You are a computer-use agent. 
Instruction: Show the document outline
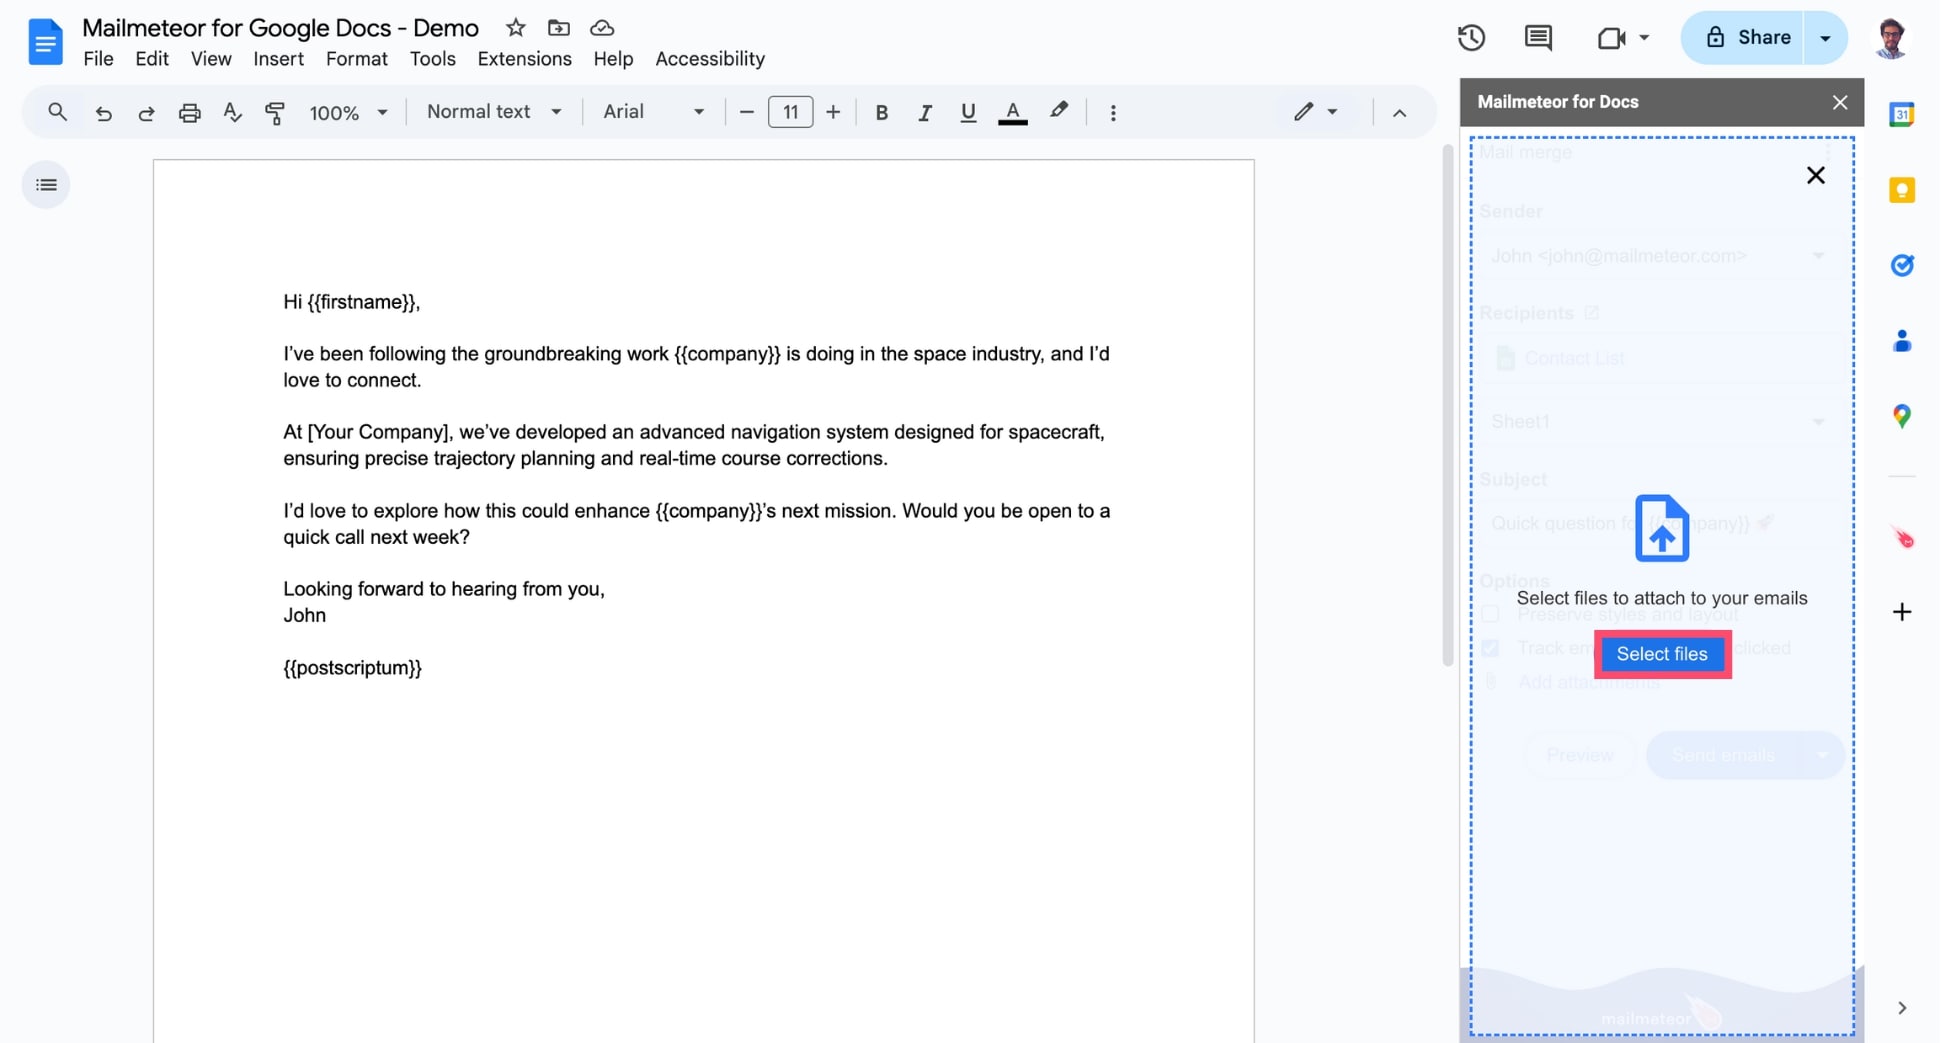click(x=46, y=185)
